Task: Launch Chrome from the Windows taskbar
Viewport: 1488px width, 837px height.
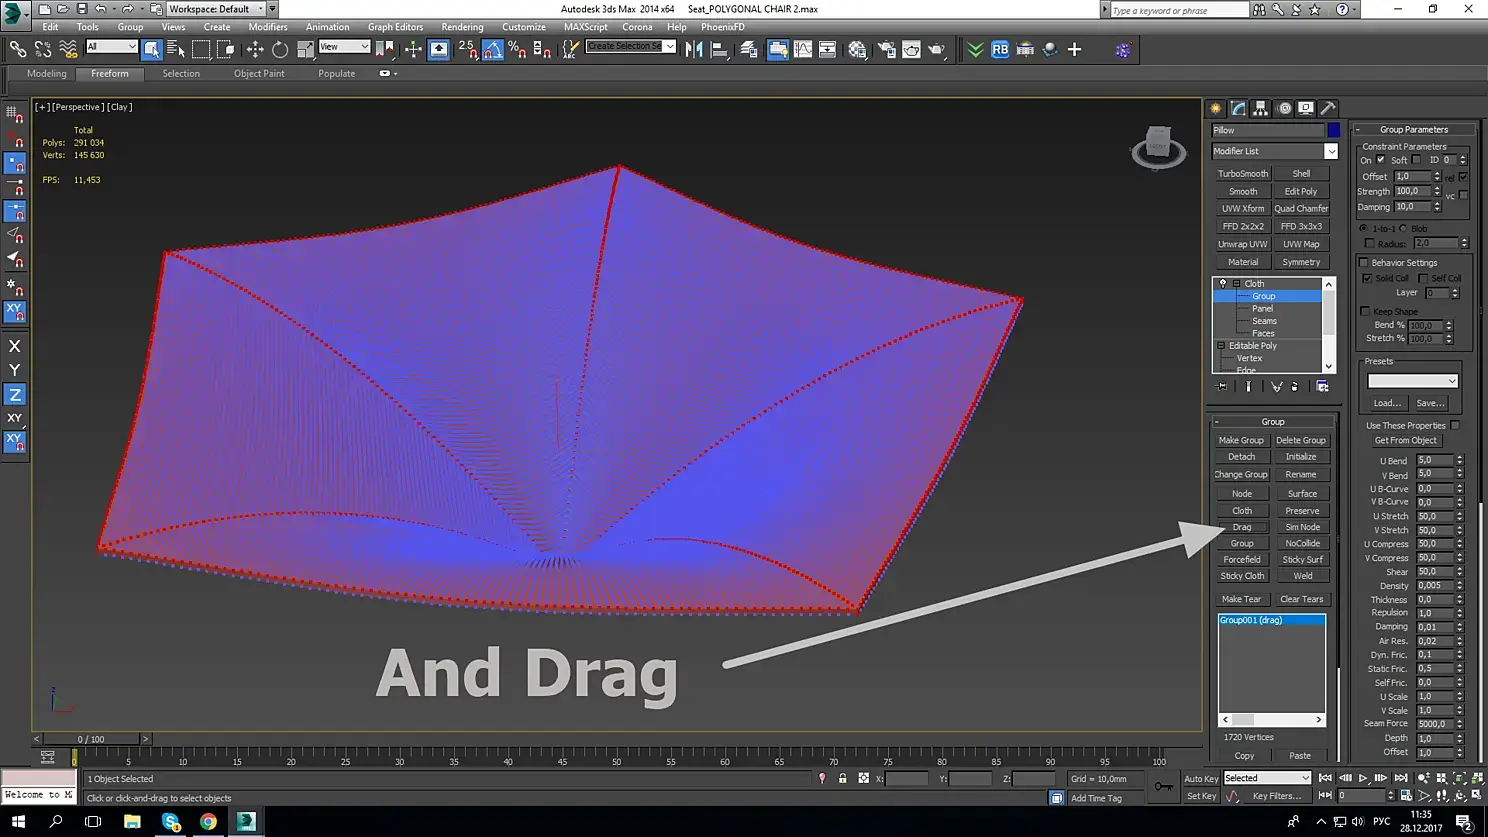Action: [x=208, y=821]
